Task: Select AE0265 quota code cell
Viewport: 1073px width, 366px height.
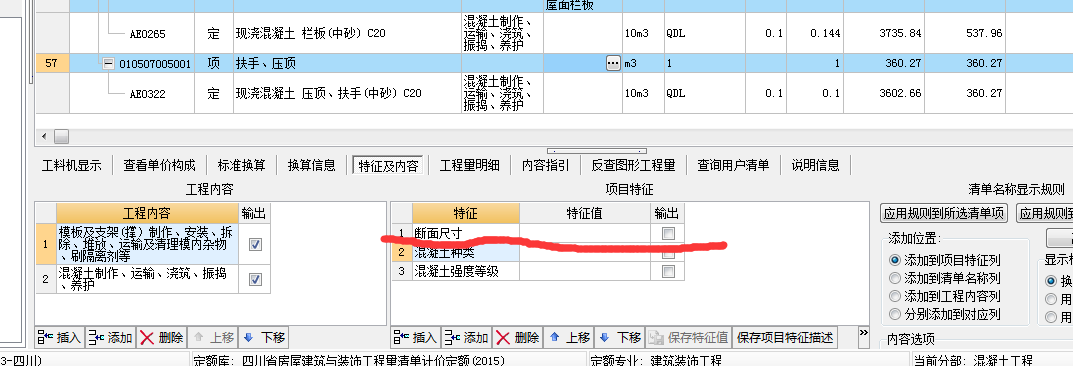Action: tap(147, 34)
